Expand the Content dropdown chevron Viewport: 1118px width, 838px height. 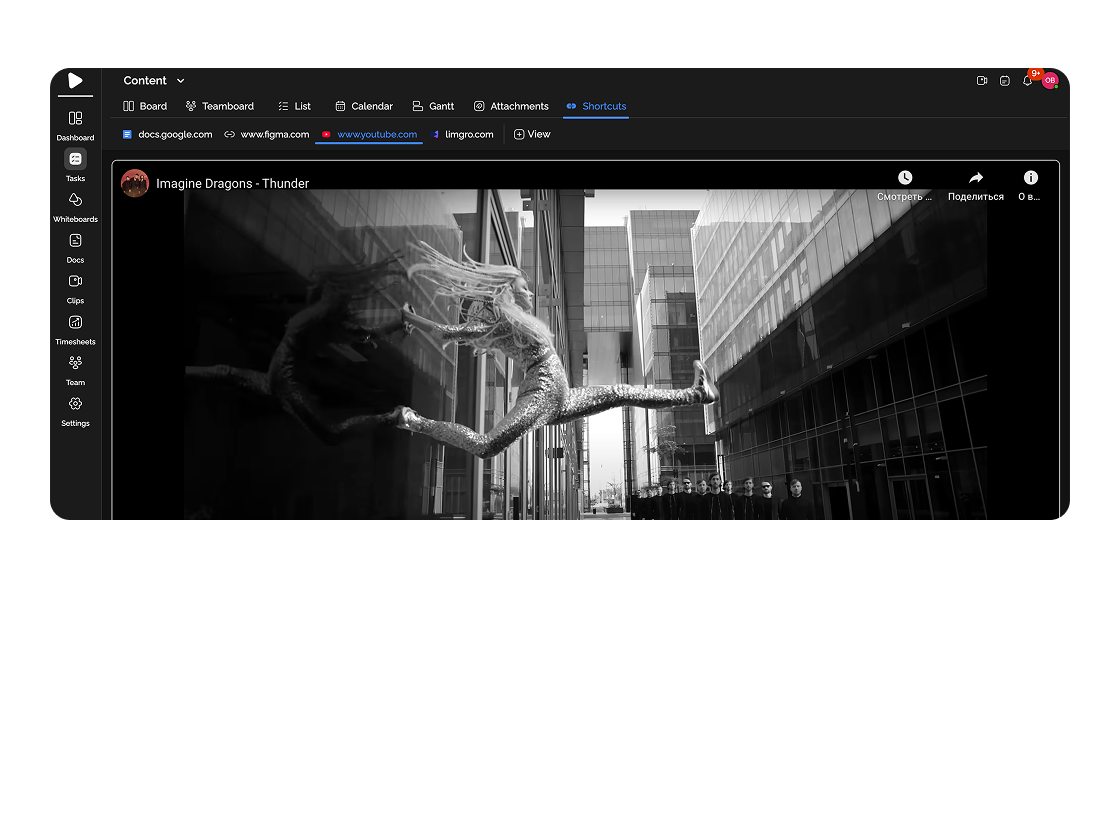click(x=181, y=80)
